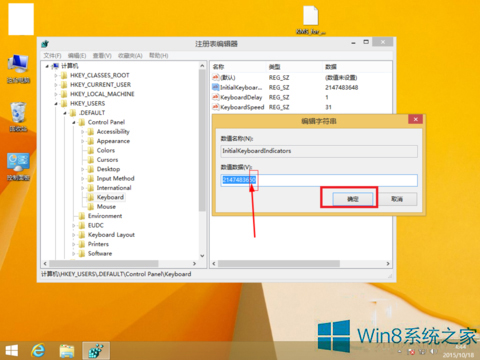Click the 类型 column header
This screenshot has width=480, height=360.
pyautogui.click(x=294, y=67)
